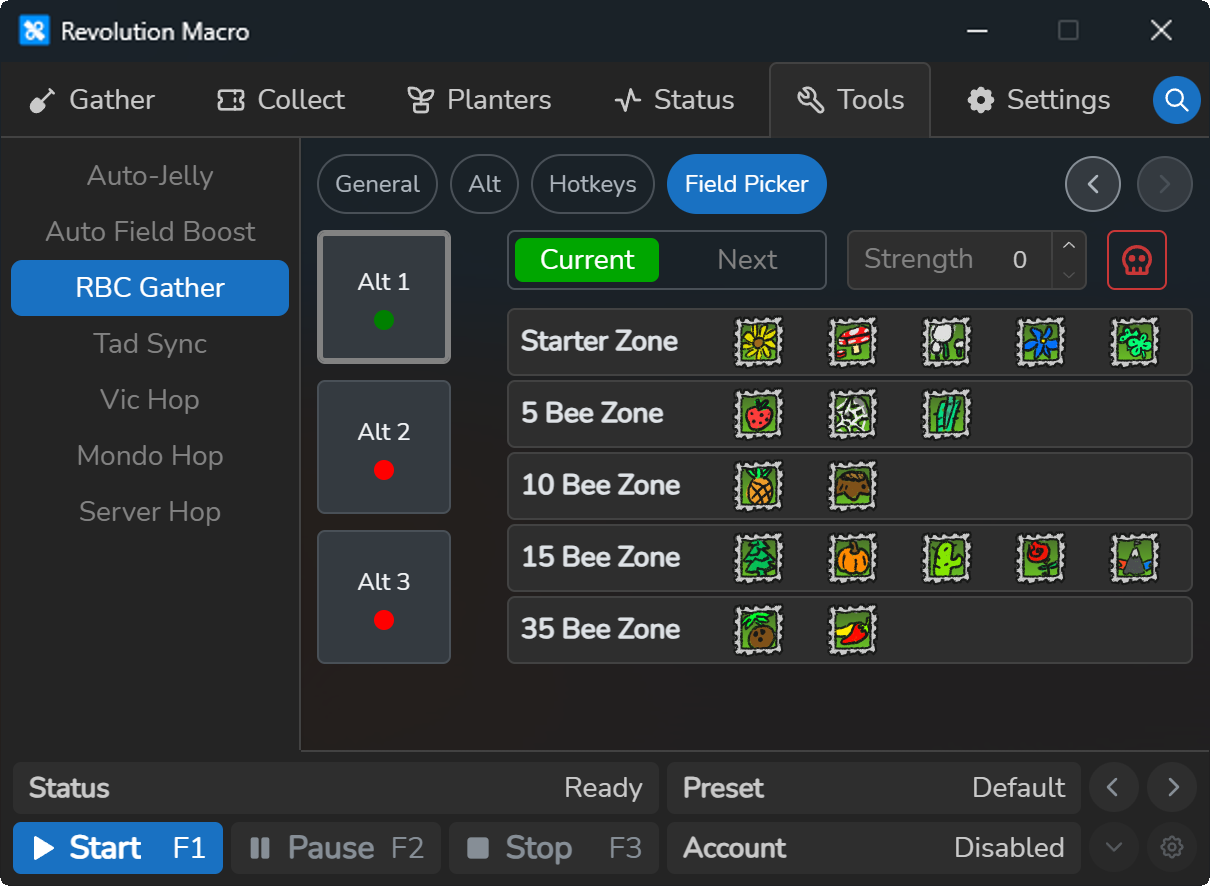Select the Pumpkin field icon

click(853, 558)
